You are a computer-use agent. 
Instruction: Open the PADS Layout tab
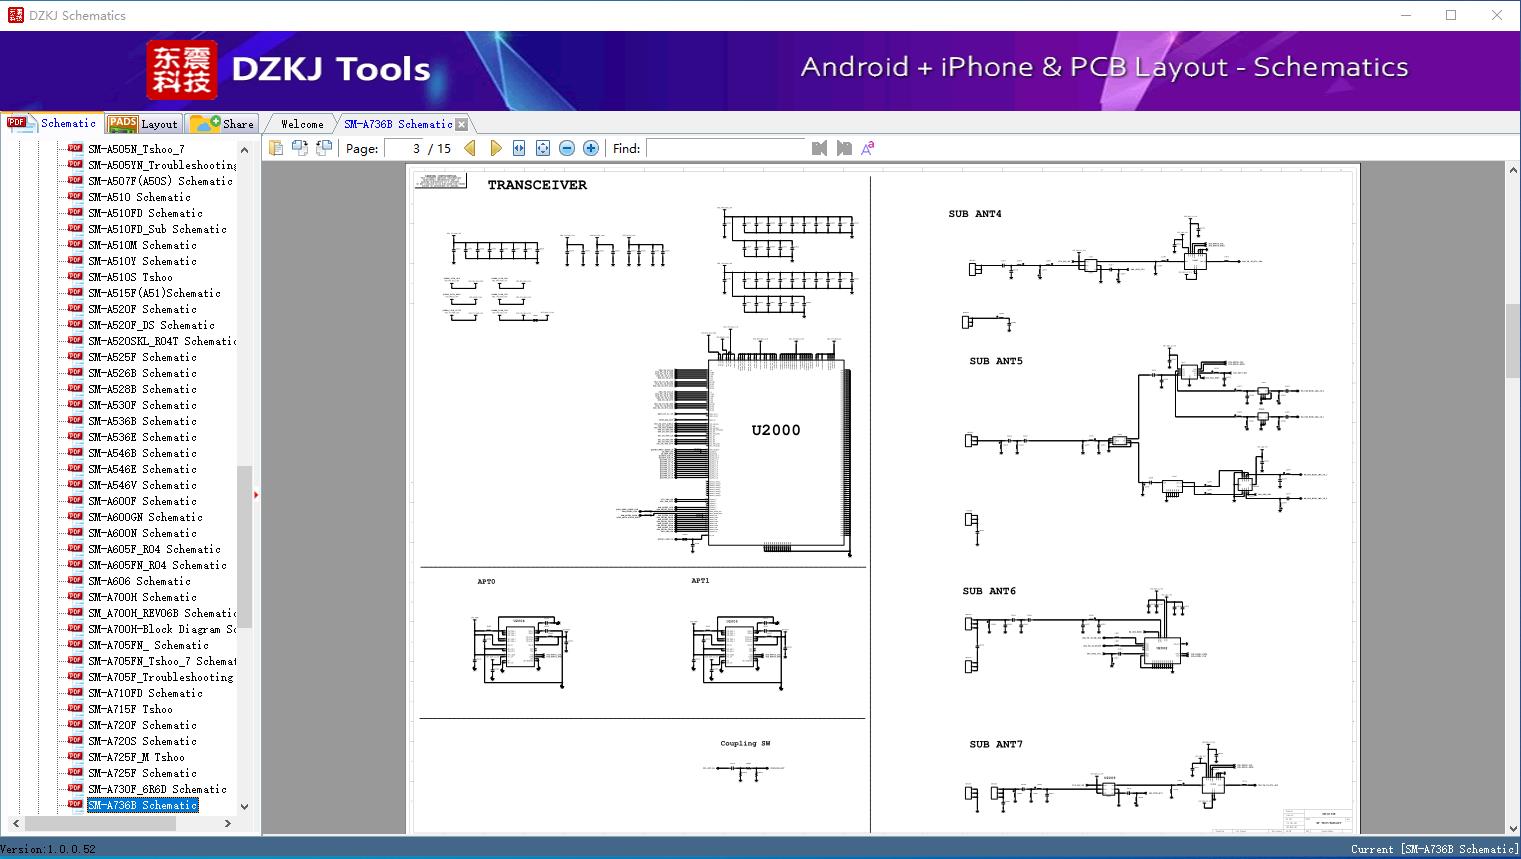[x=143, y=124]
